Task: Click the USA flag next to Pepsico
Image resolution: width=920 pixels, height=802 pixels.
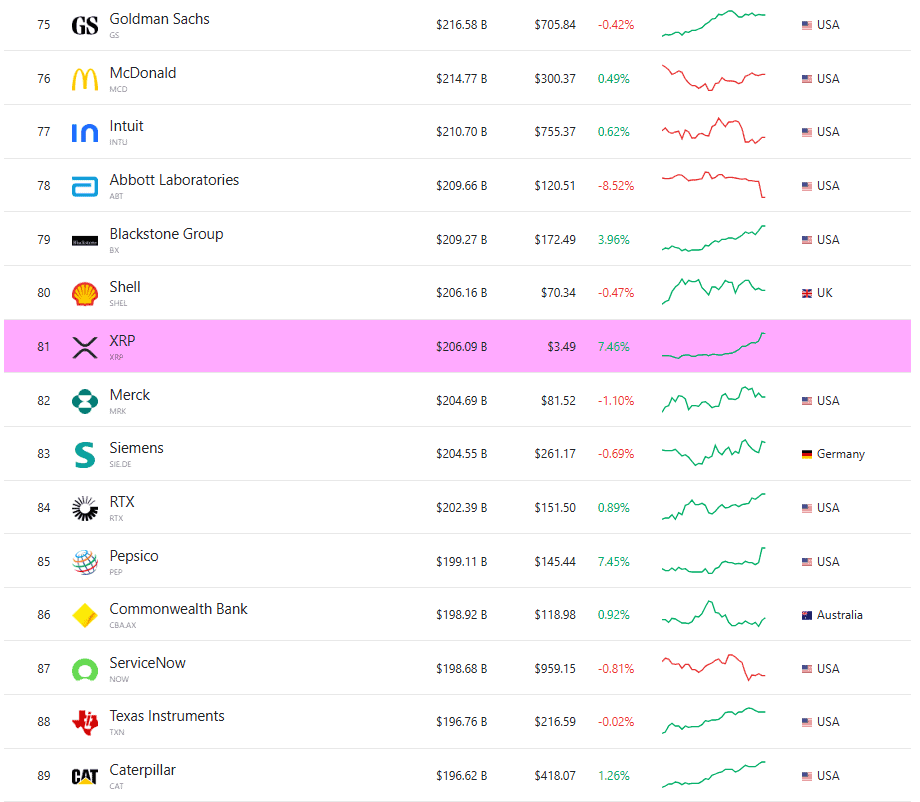Action: point(807,561)
